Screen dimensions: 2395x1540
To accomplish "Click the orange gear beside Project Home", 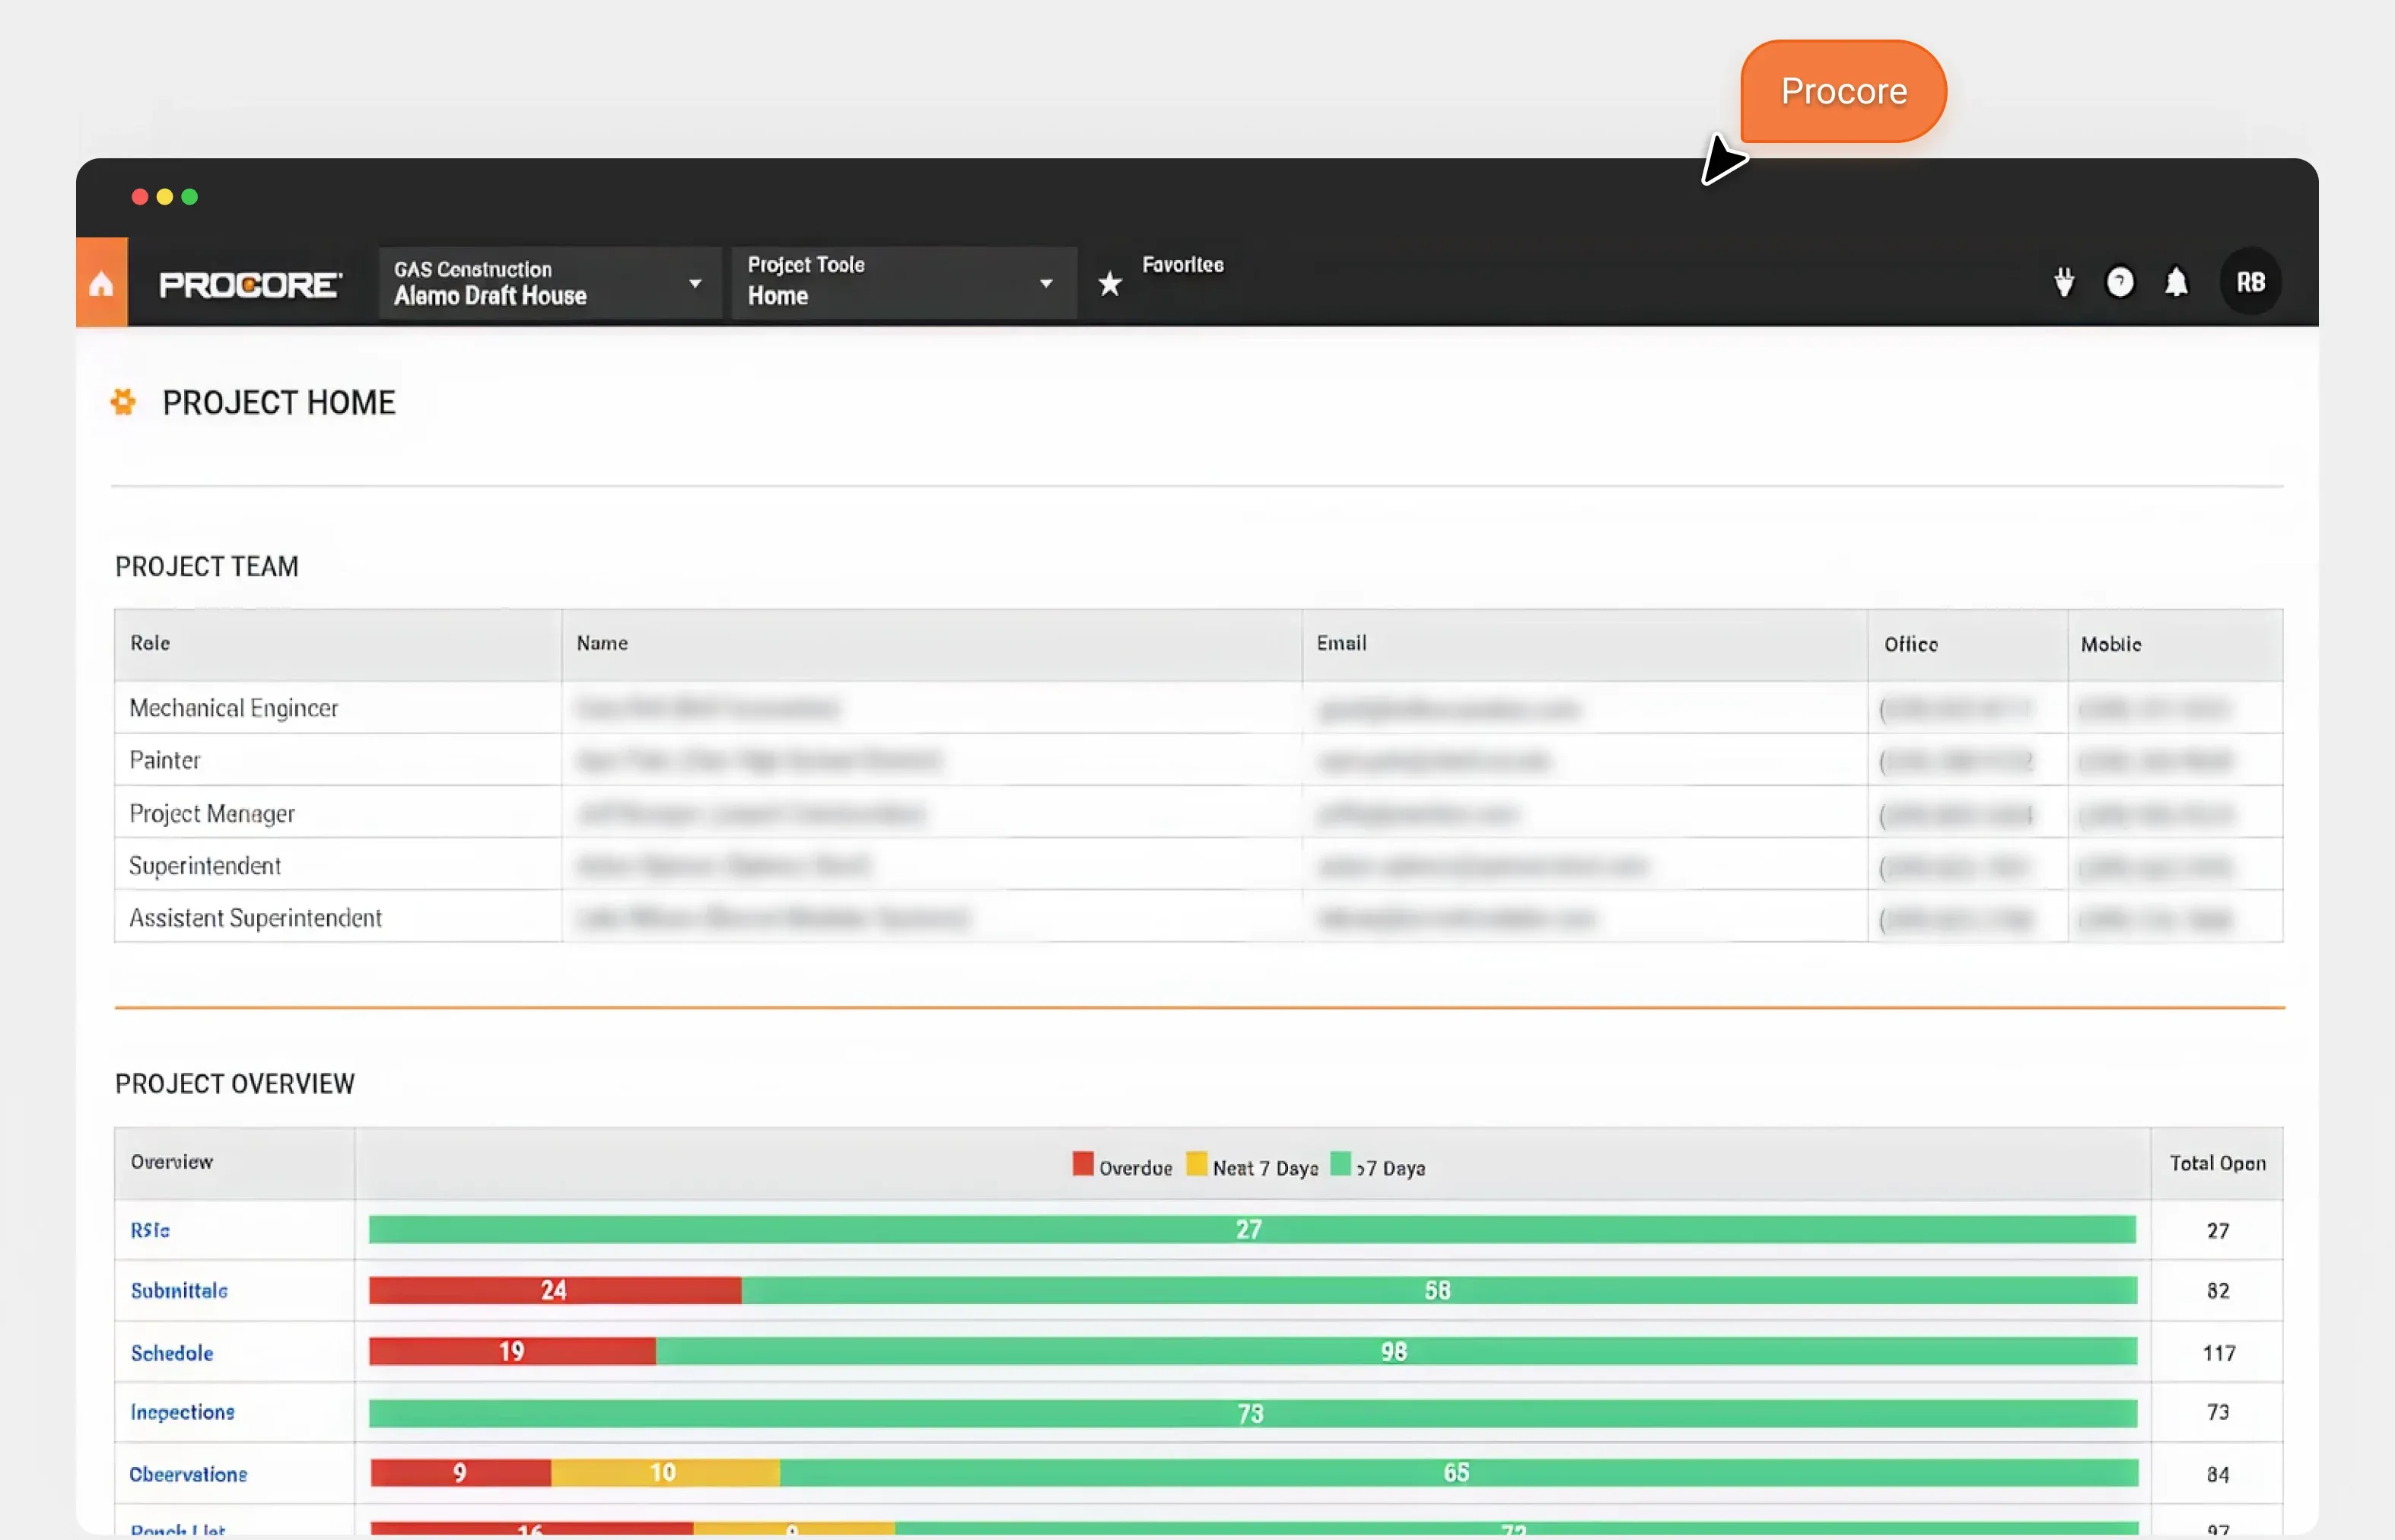I will (x=123, y=402).
